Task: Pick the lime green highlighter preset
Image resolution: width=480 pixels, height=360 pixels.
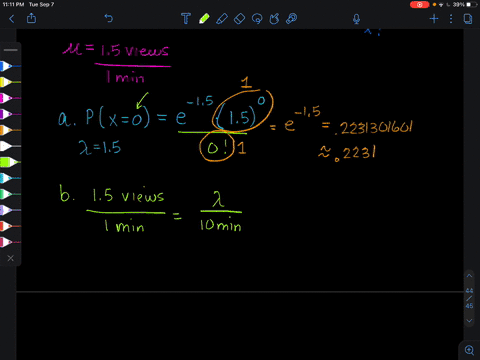Action: 10,162
